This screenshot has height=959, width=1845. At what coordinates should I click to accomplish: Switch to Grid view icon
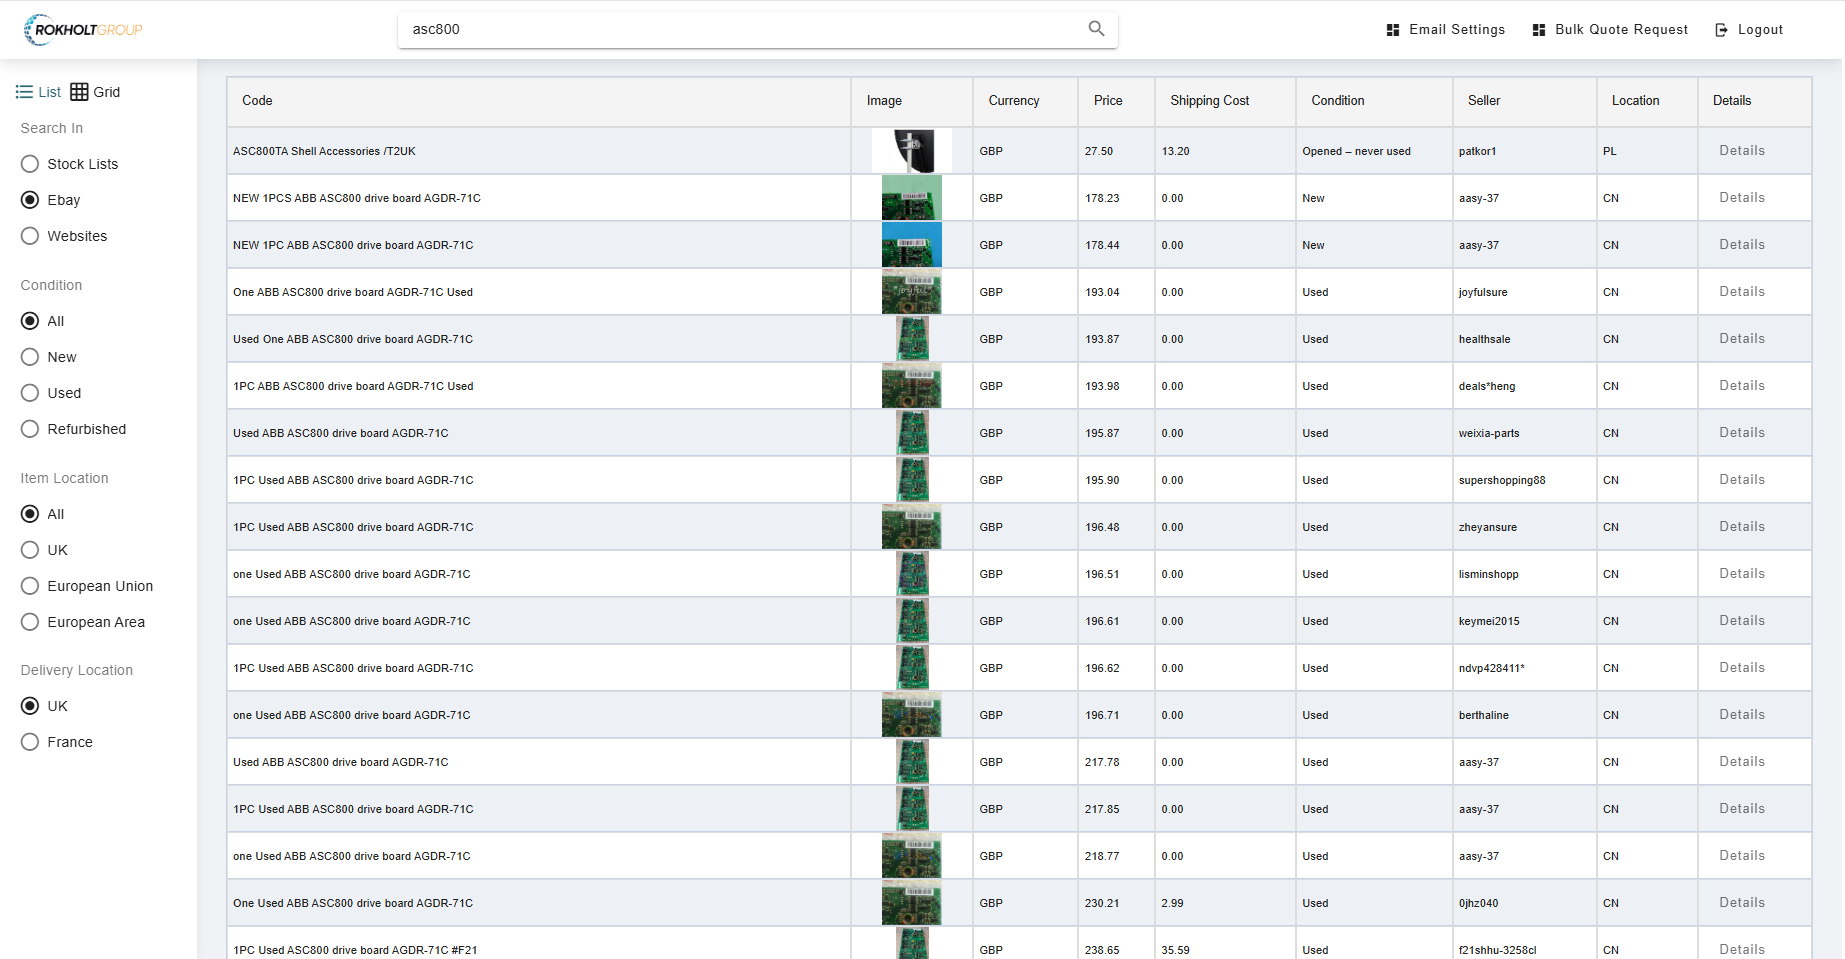[x=80, y=92]
